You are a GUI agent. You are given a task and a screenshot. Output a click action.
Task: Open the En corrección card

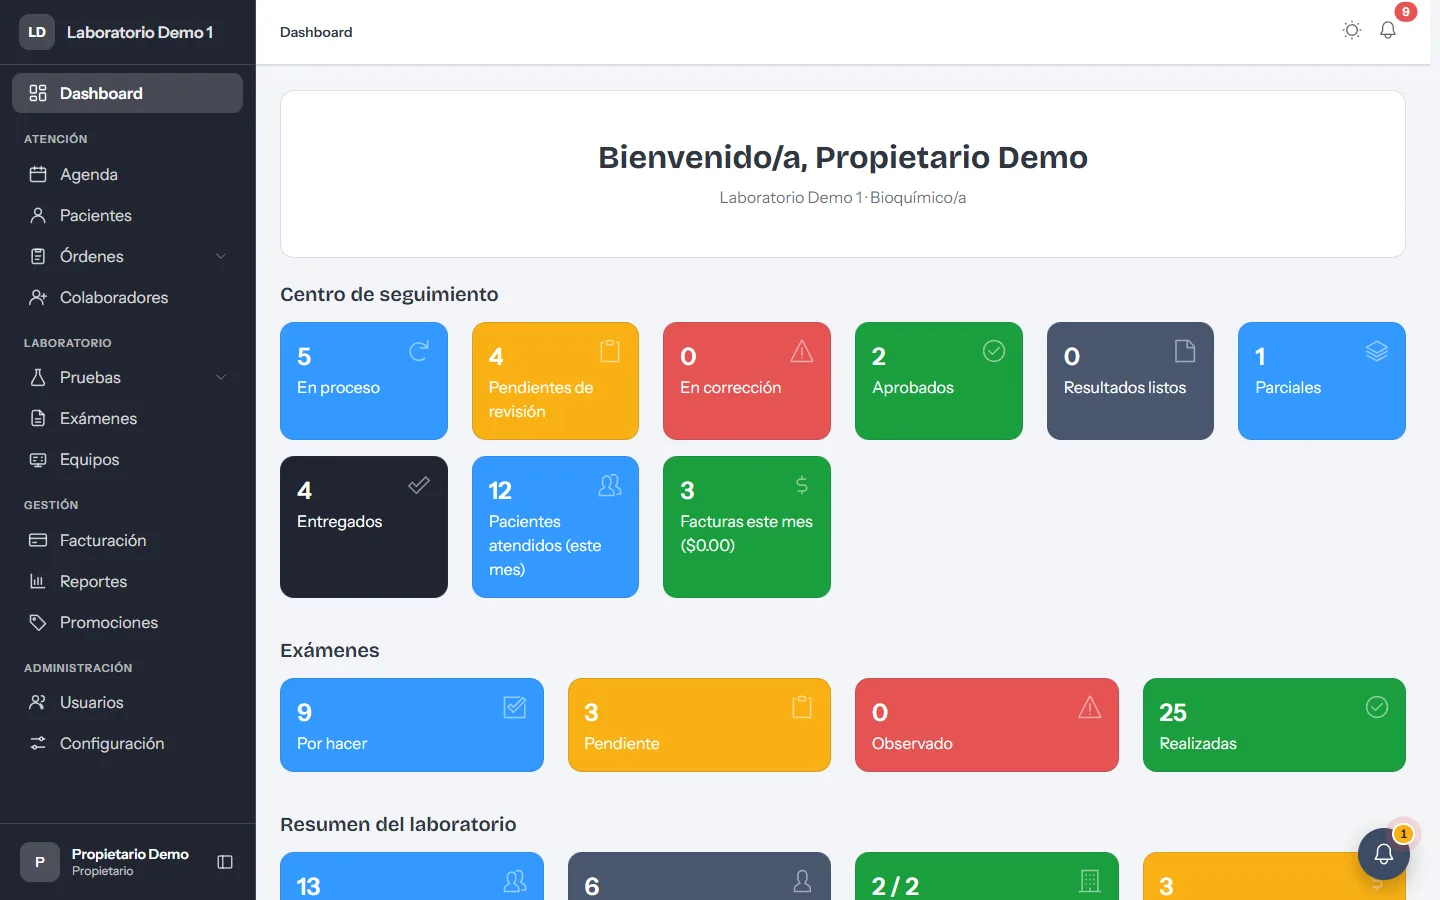[747, 381]
